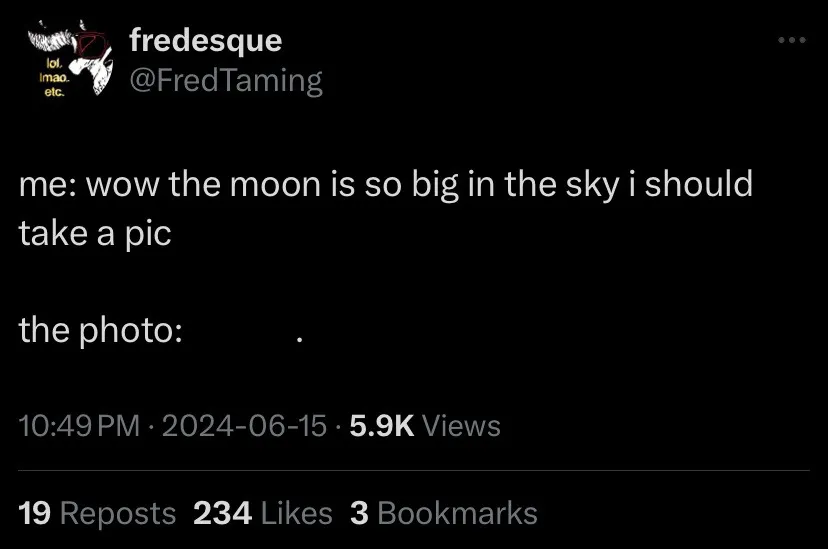828x549 pixels.
Task: View the 234 Likes list
Action: 262,513
